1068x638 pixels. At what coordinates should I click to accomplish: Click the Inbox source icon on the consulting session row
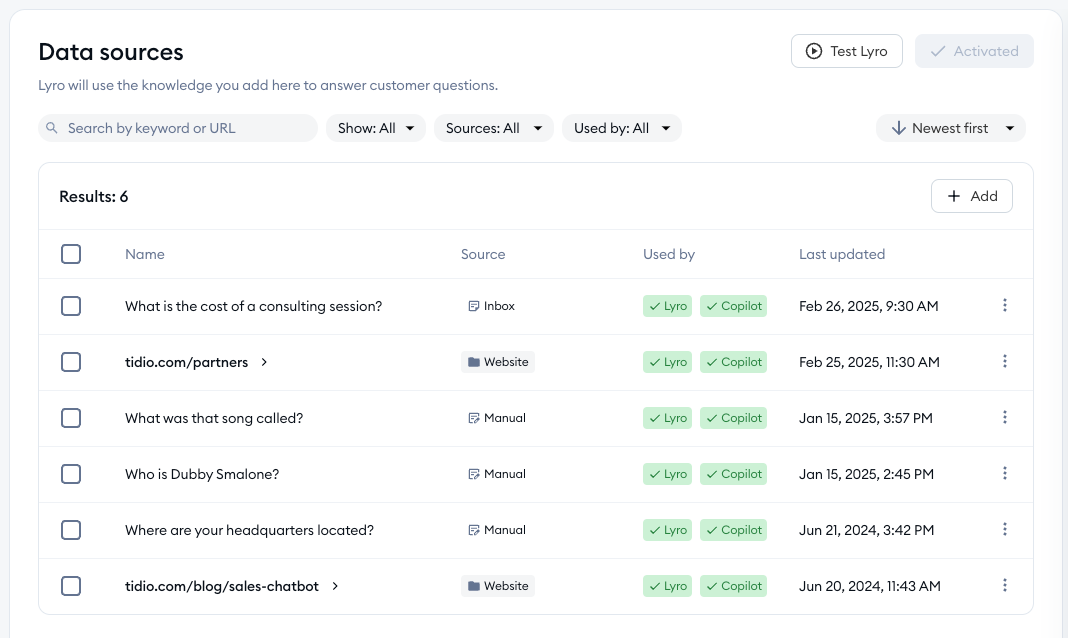(x=475, y=306)
